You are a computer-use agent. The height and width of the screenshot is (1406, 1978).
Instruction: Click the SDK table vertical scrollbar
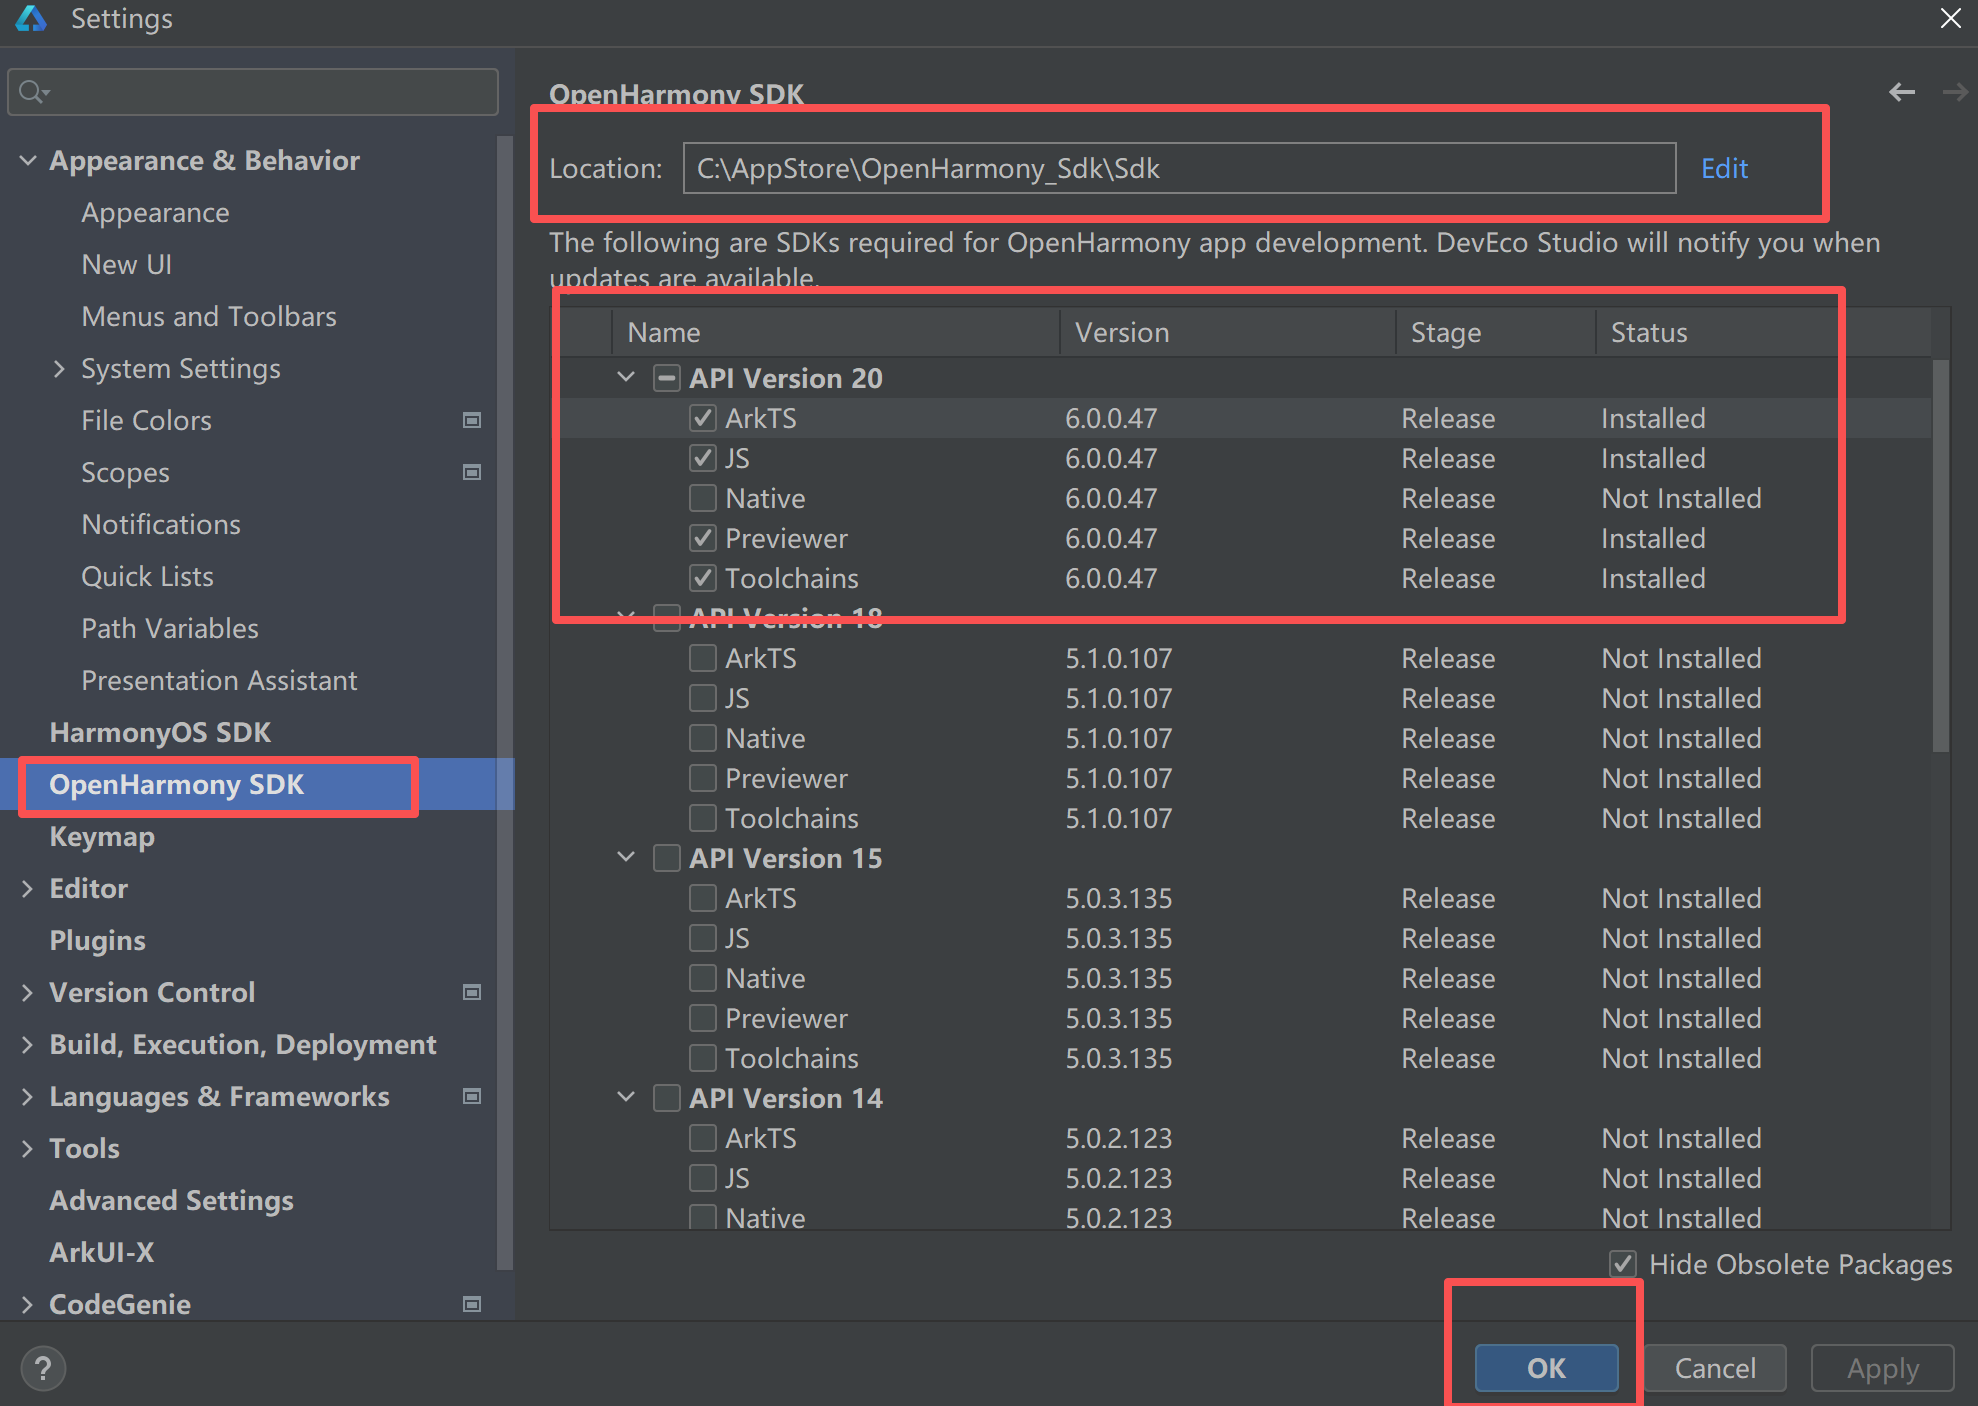point(1940,555)
